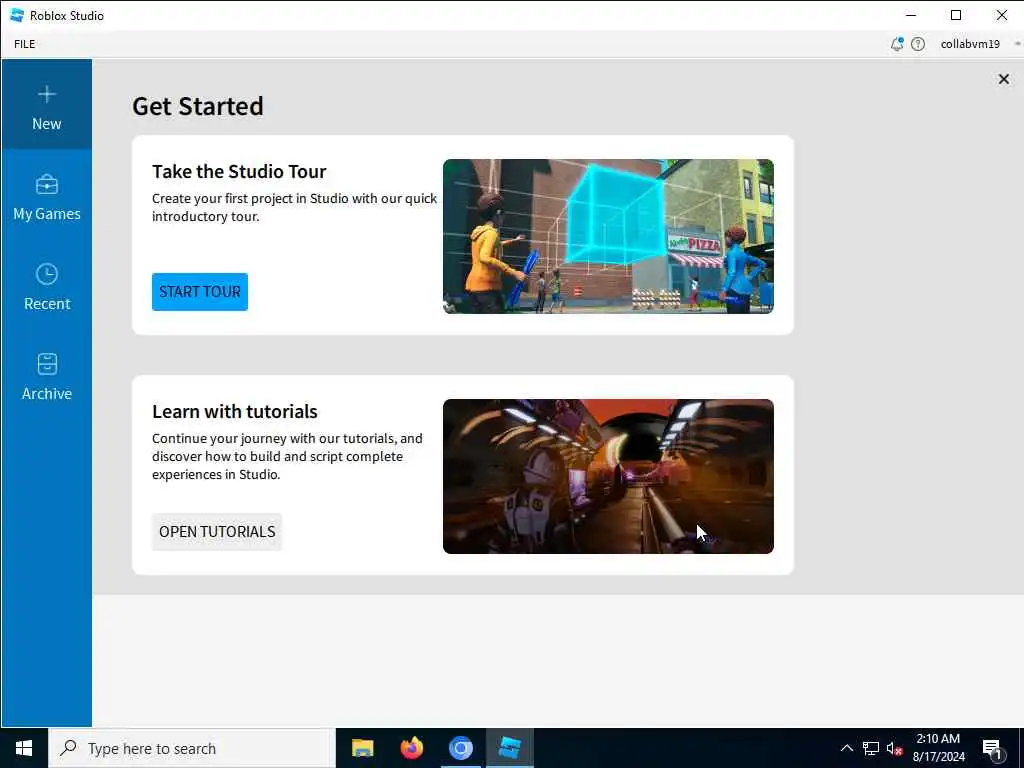Open the Windows Start menu
The width and height of the screenshot is (1024, 768).
(24, 748)
